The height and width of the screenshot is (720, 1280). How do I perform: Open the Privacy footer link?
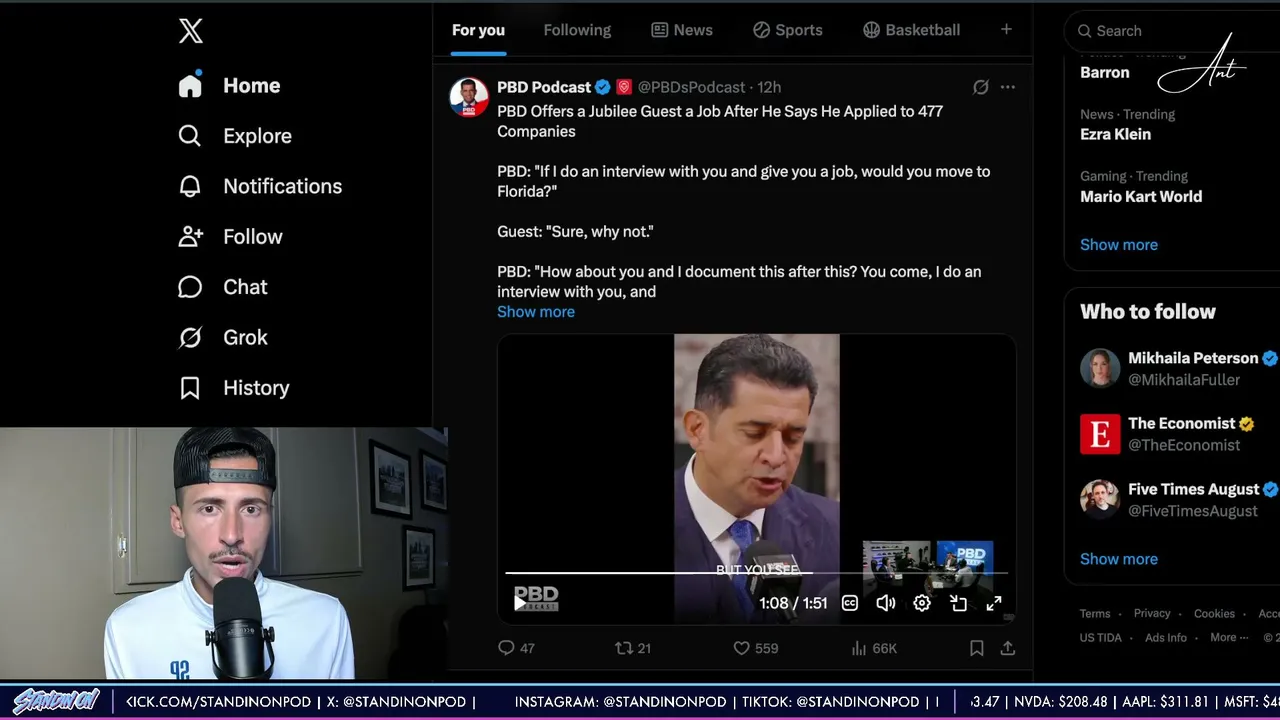(x=1152, y=614)
